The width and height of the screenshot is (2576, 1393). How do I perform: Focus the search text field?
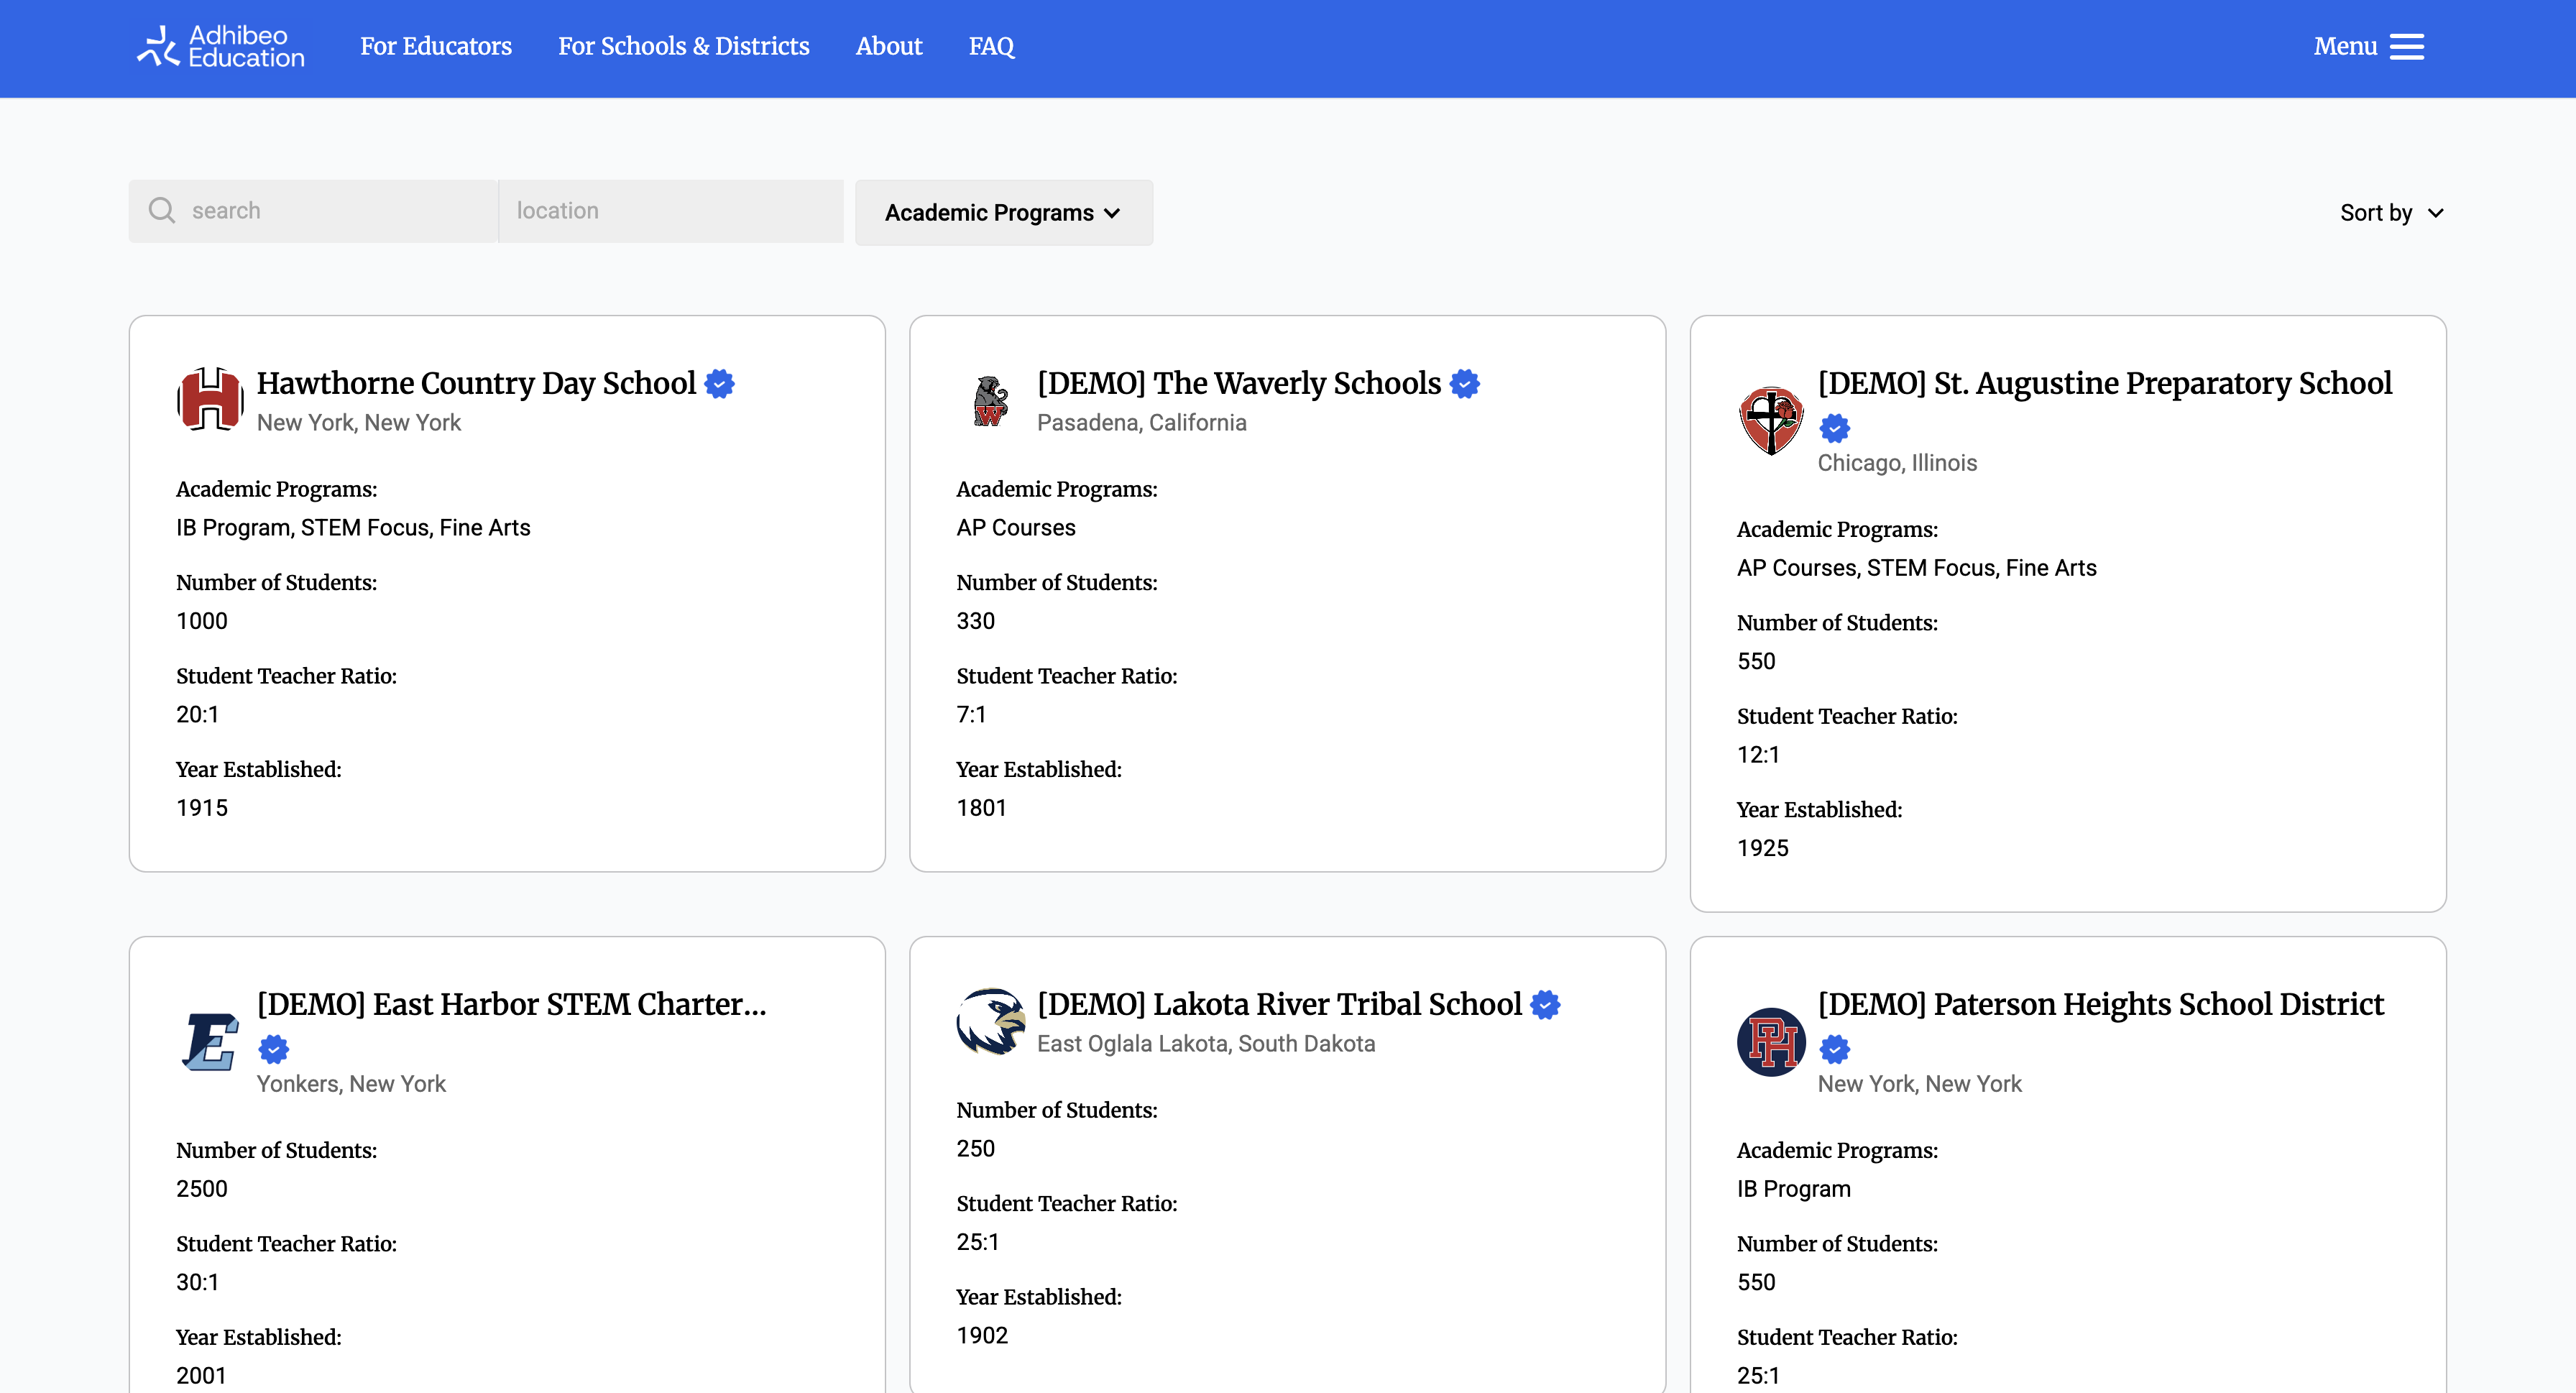click(340, 211)
